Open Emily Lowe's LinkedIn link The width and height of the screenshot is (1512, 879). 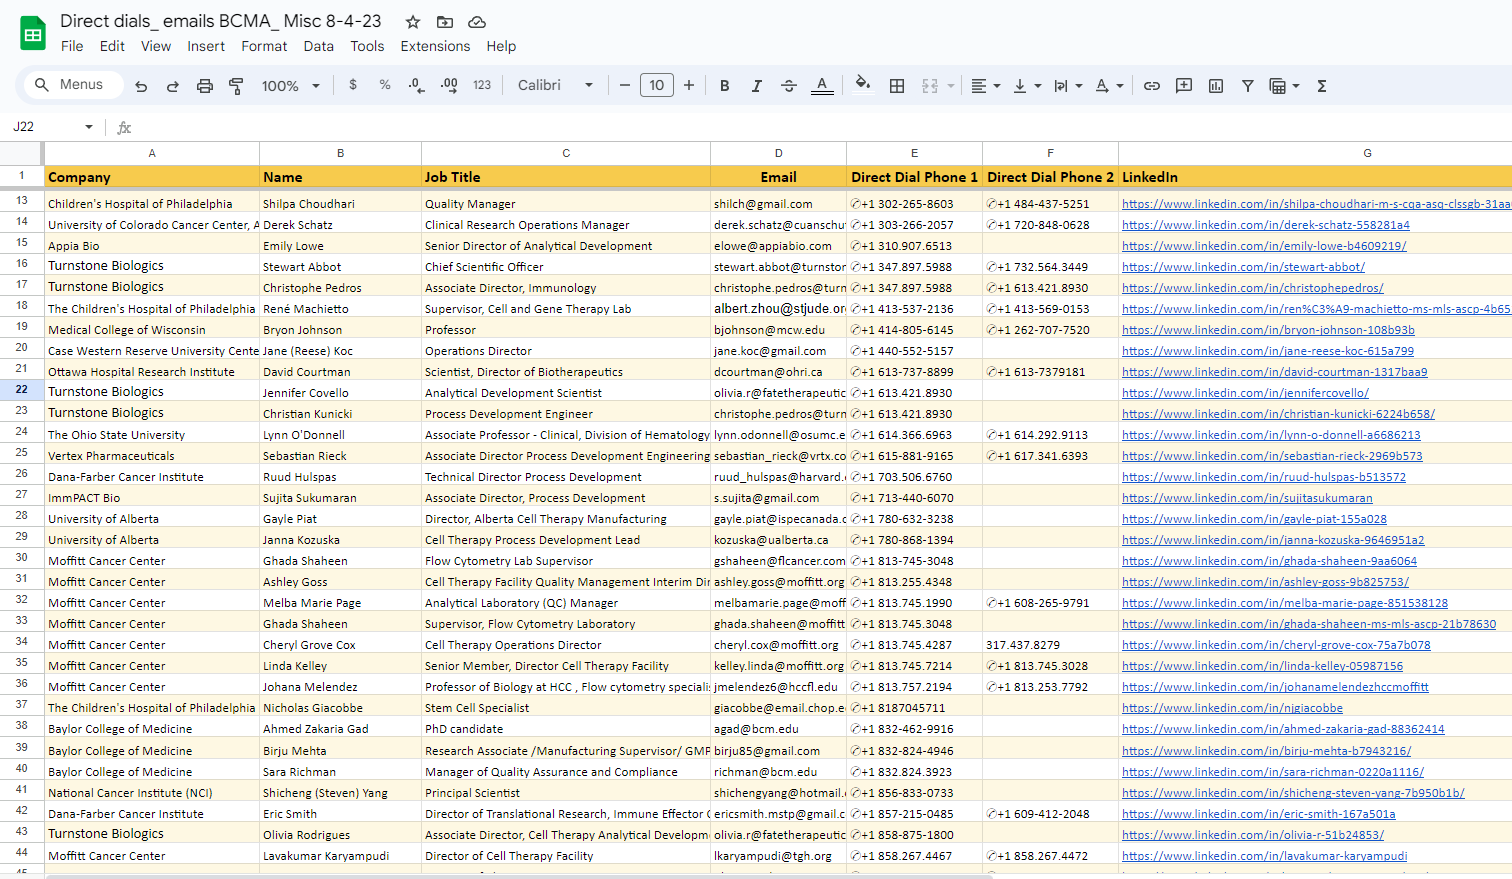1264,246
